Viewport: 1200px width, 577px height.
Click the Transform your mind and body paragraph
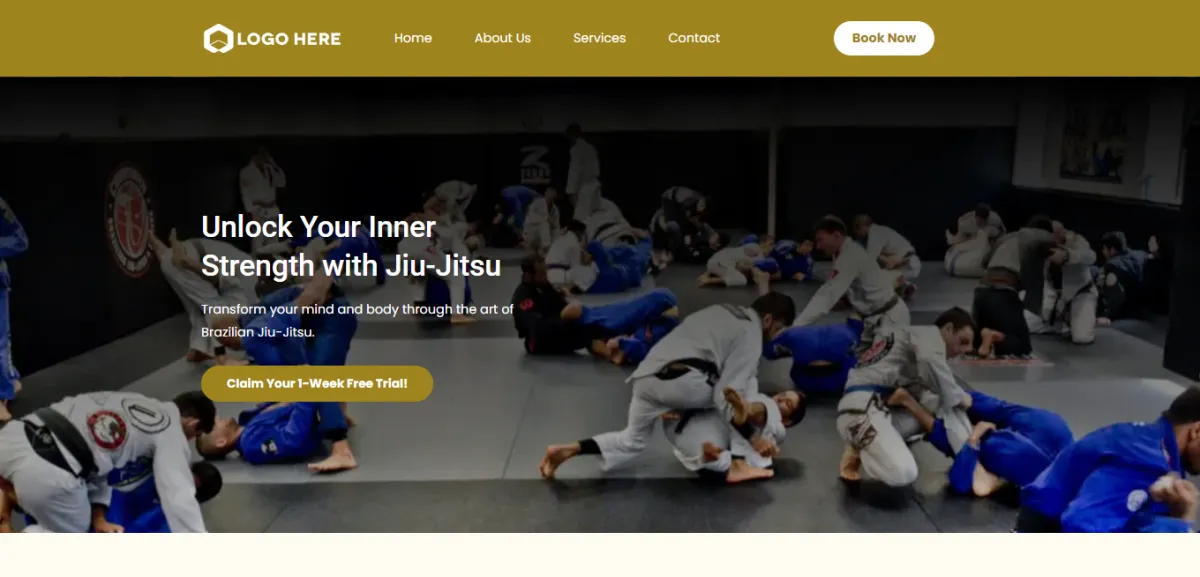(x=357, y=320)
